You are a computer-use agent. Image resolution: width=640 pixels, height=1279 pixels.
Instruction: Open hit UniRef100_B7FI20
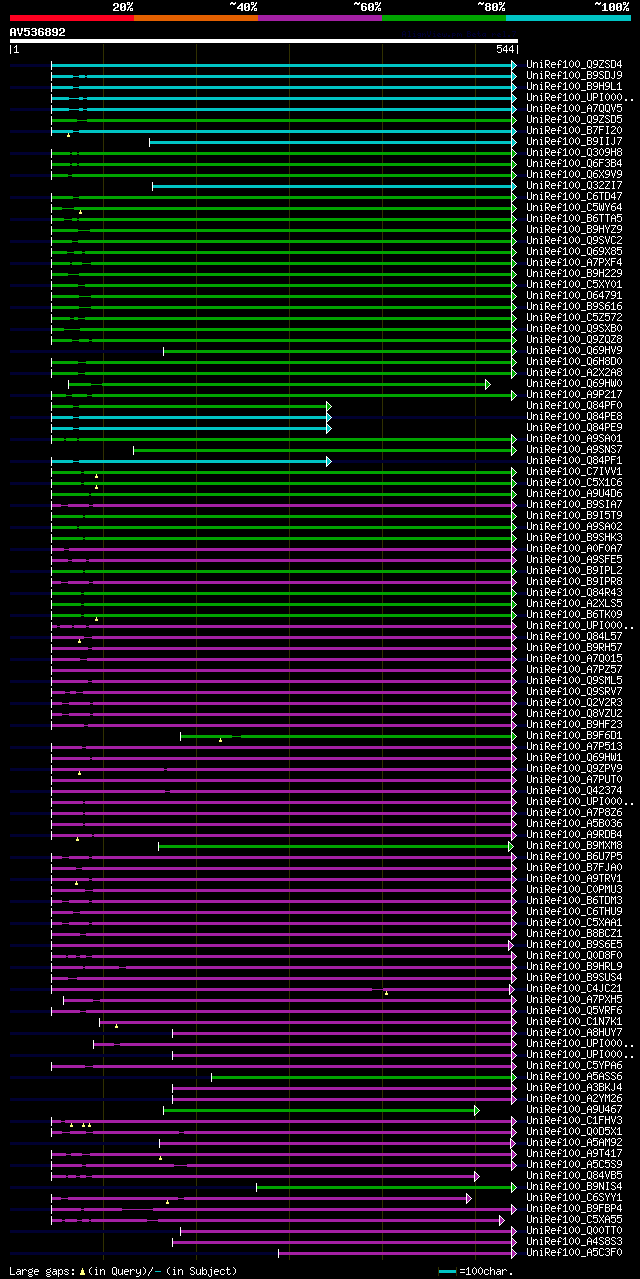[x=574, y=131]
